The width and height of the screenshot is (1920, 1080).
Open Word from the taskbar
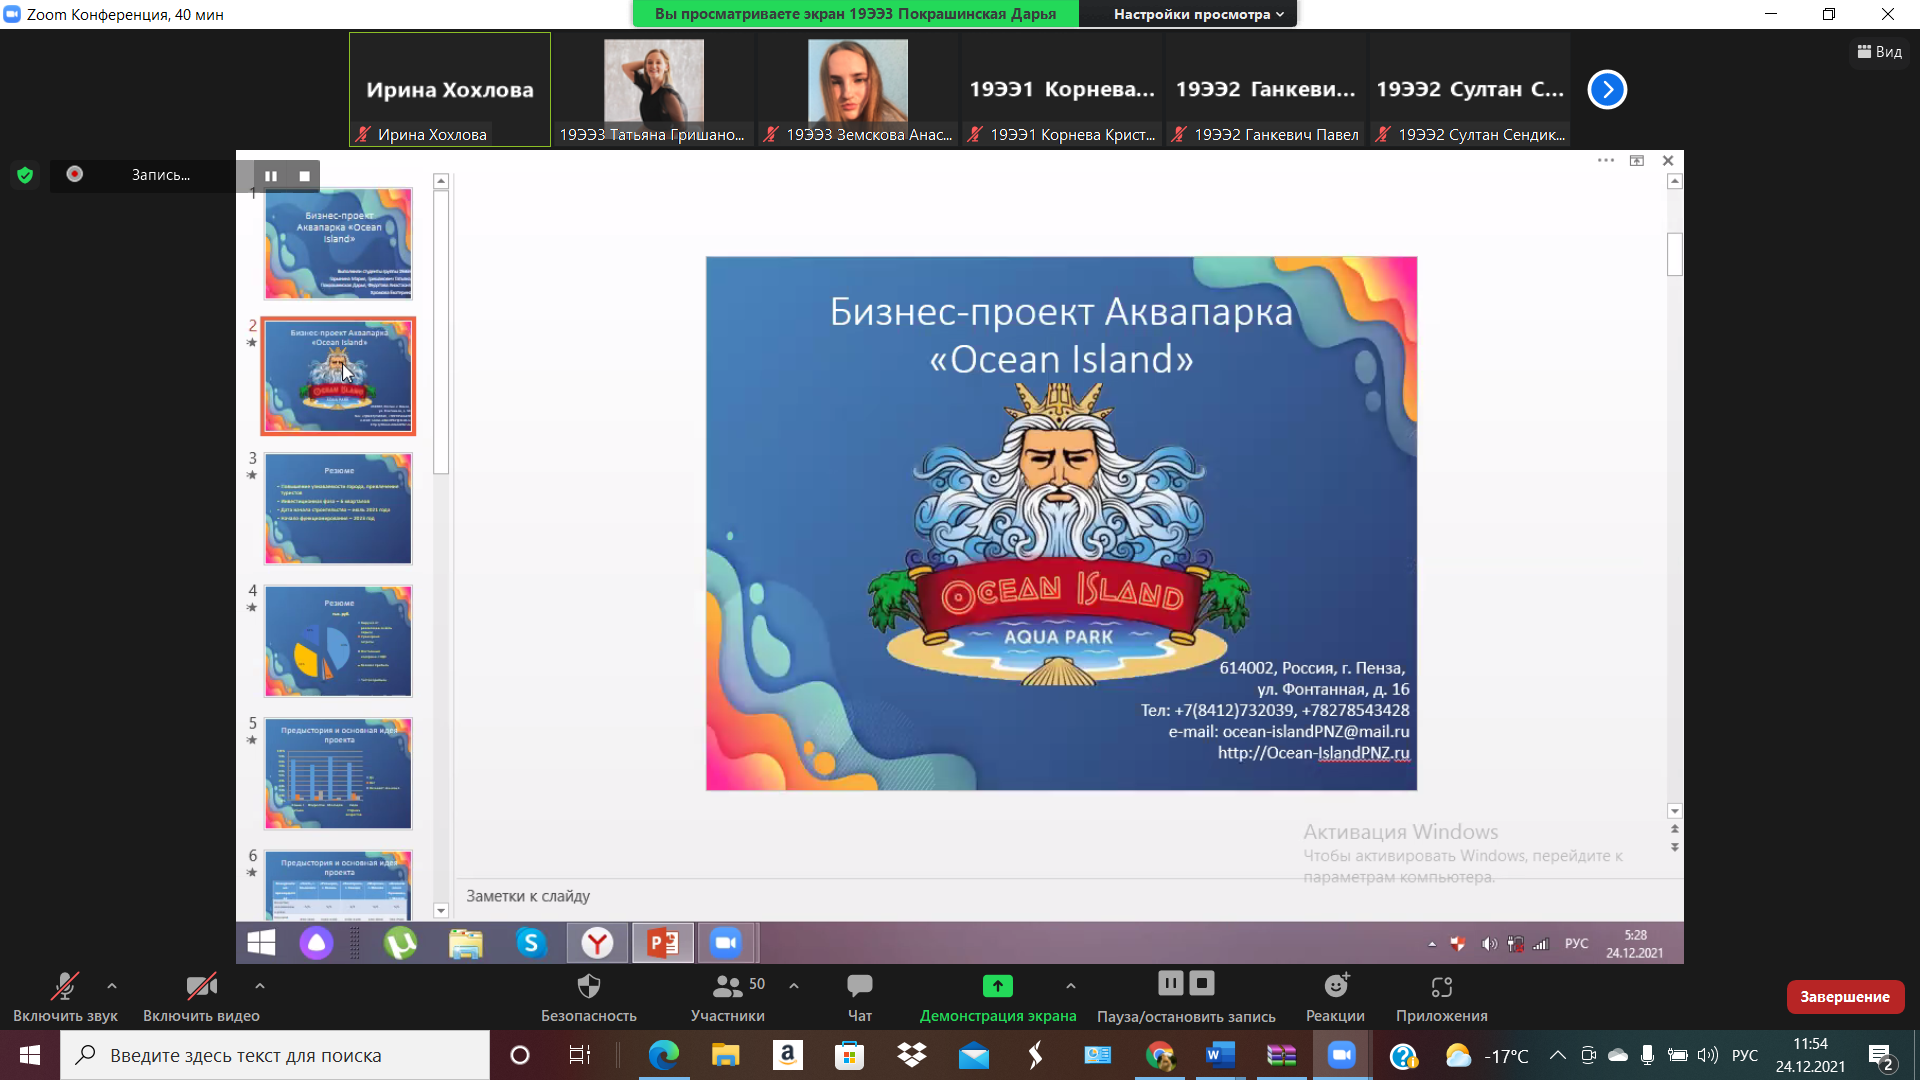(1221, 1055)
